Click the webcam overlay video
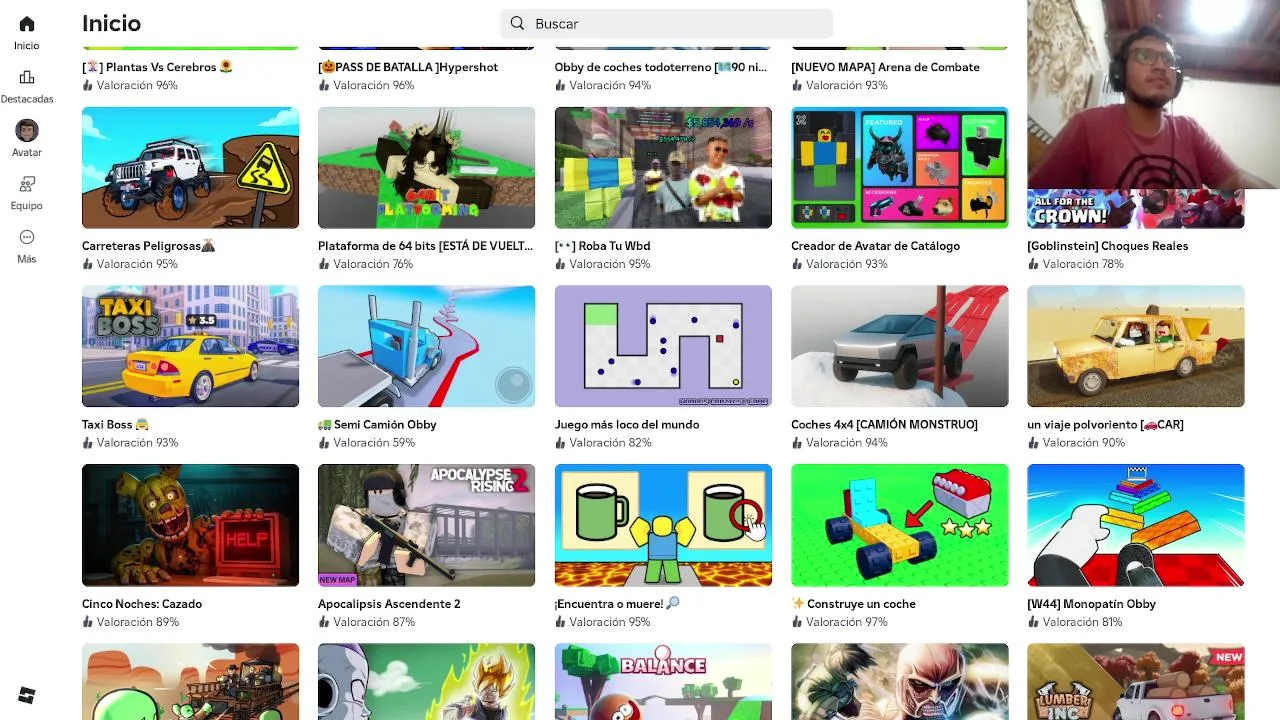Viewport: 1280px width, 720px height. tap(1153, 94)
